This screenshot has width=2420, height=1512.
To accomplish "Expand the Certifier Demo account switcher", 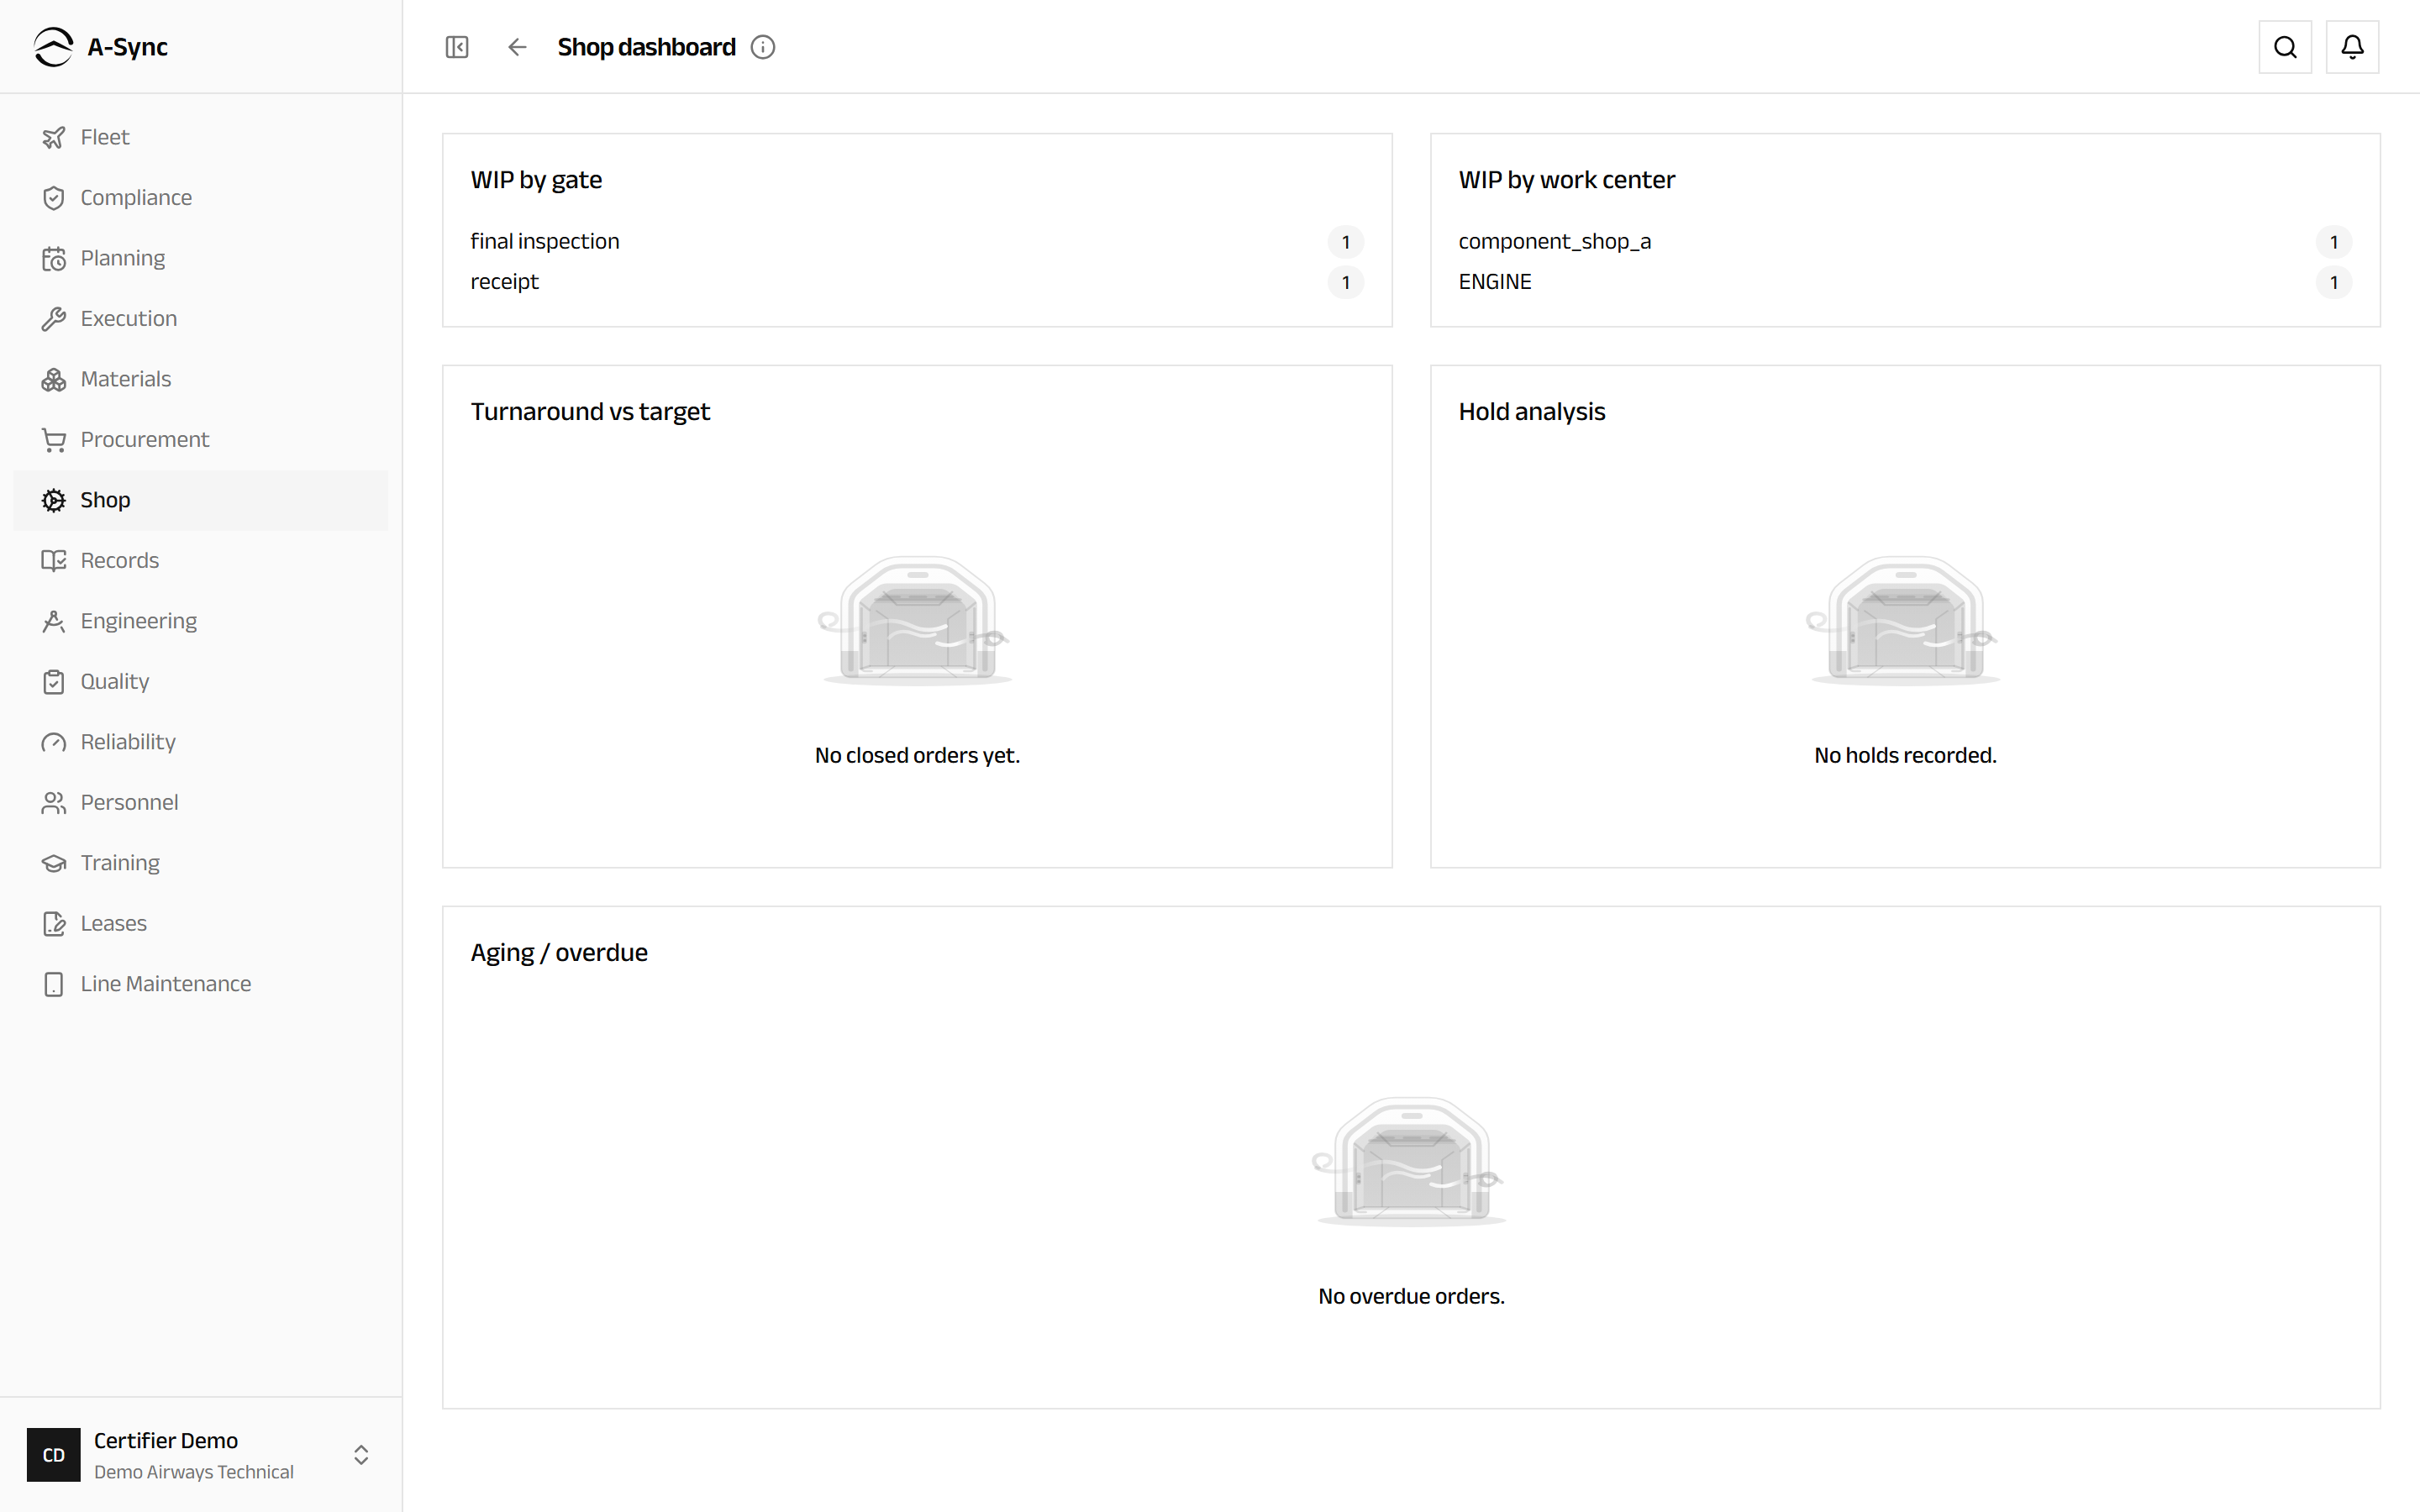I will (361, 1455).
